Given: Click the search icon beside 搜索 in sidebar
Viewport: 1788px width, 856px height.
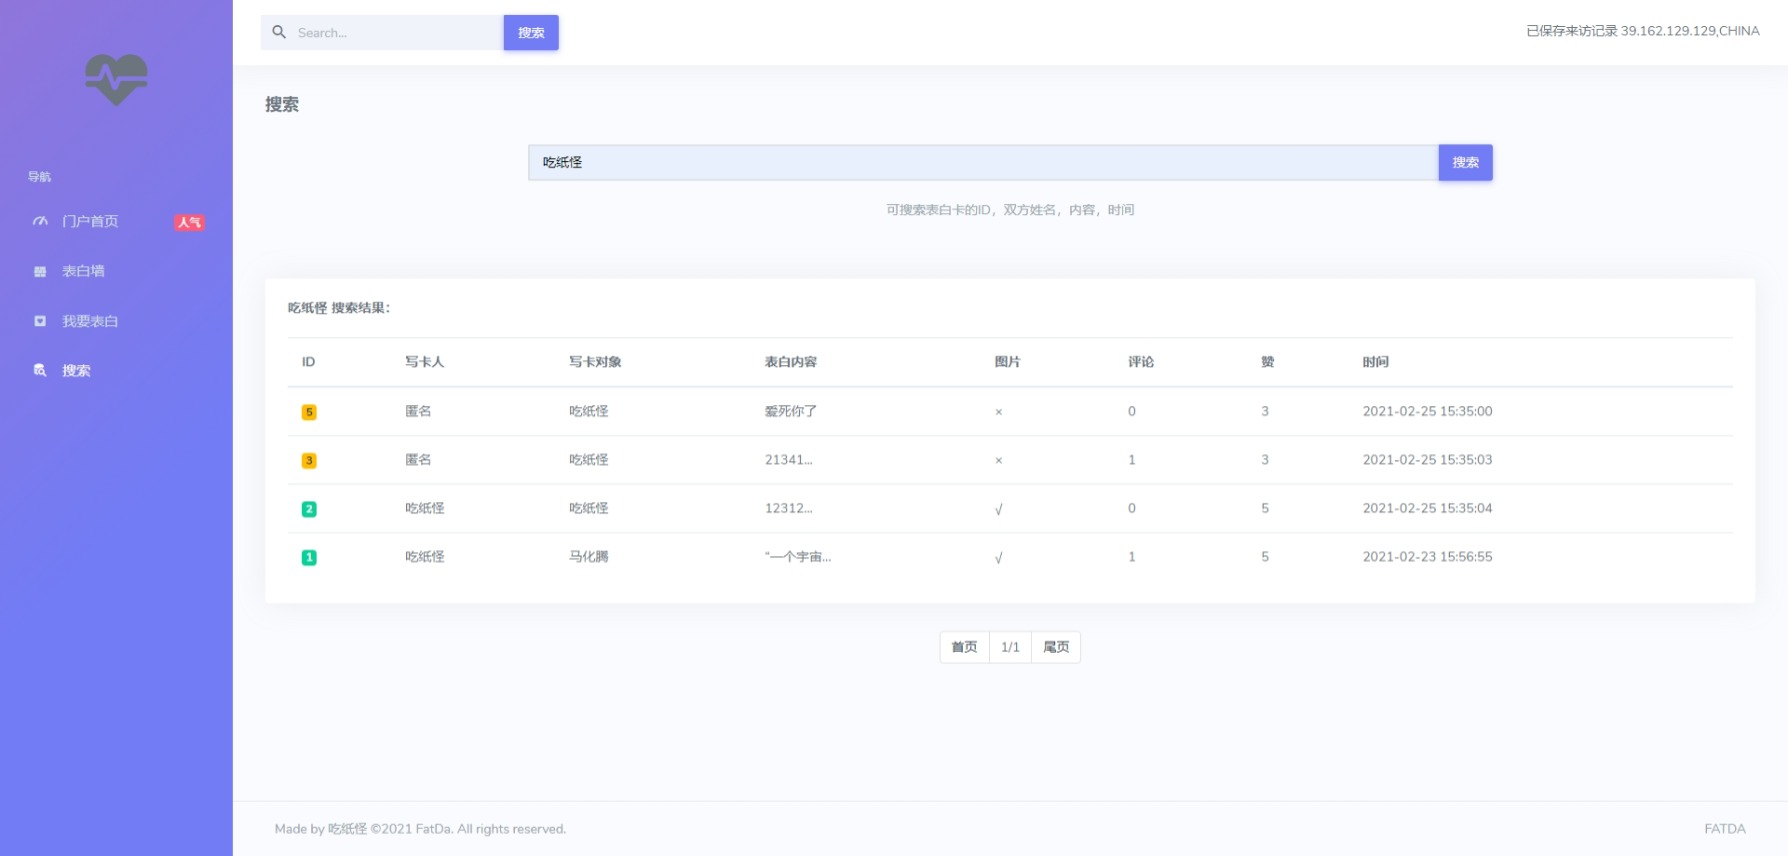Looking at the screenshot, I should (40, 370).
